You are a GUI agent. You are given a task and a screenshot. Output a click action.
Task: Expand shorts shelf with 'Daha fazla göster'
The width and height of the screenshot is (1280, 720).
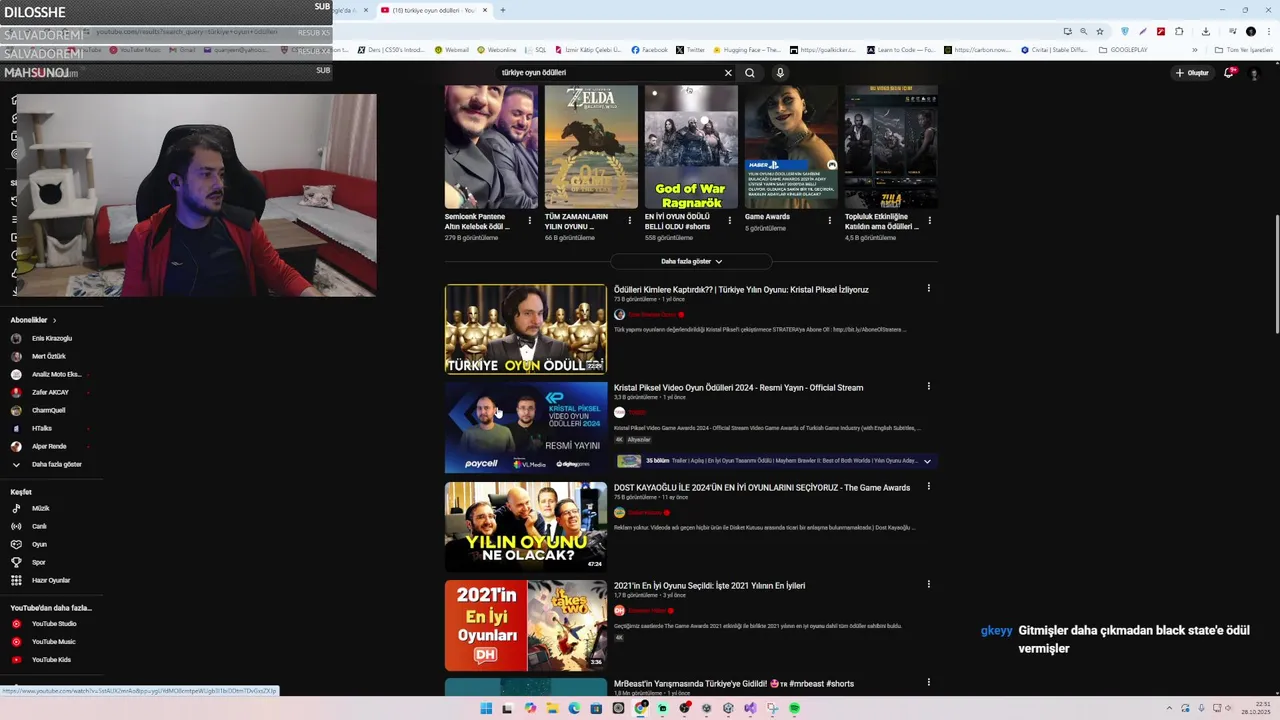pyautogui.click(x=691, y=261)
